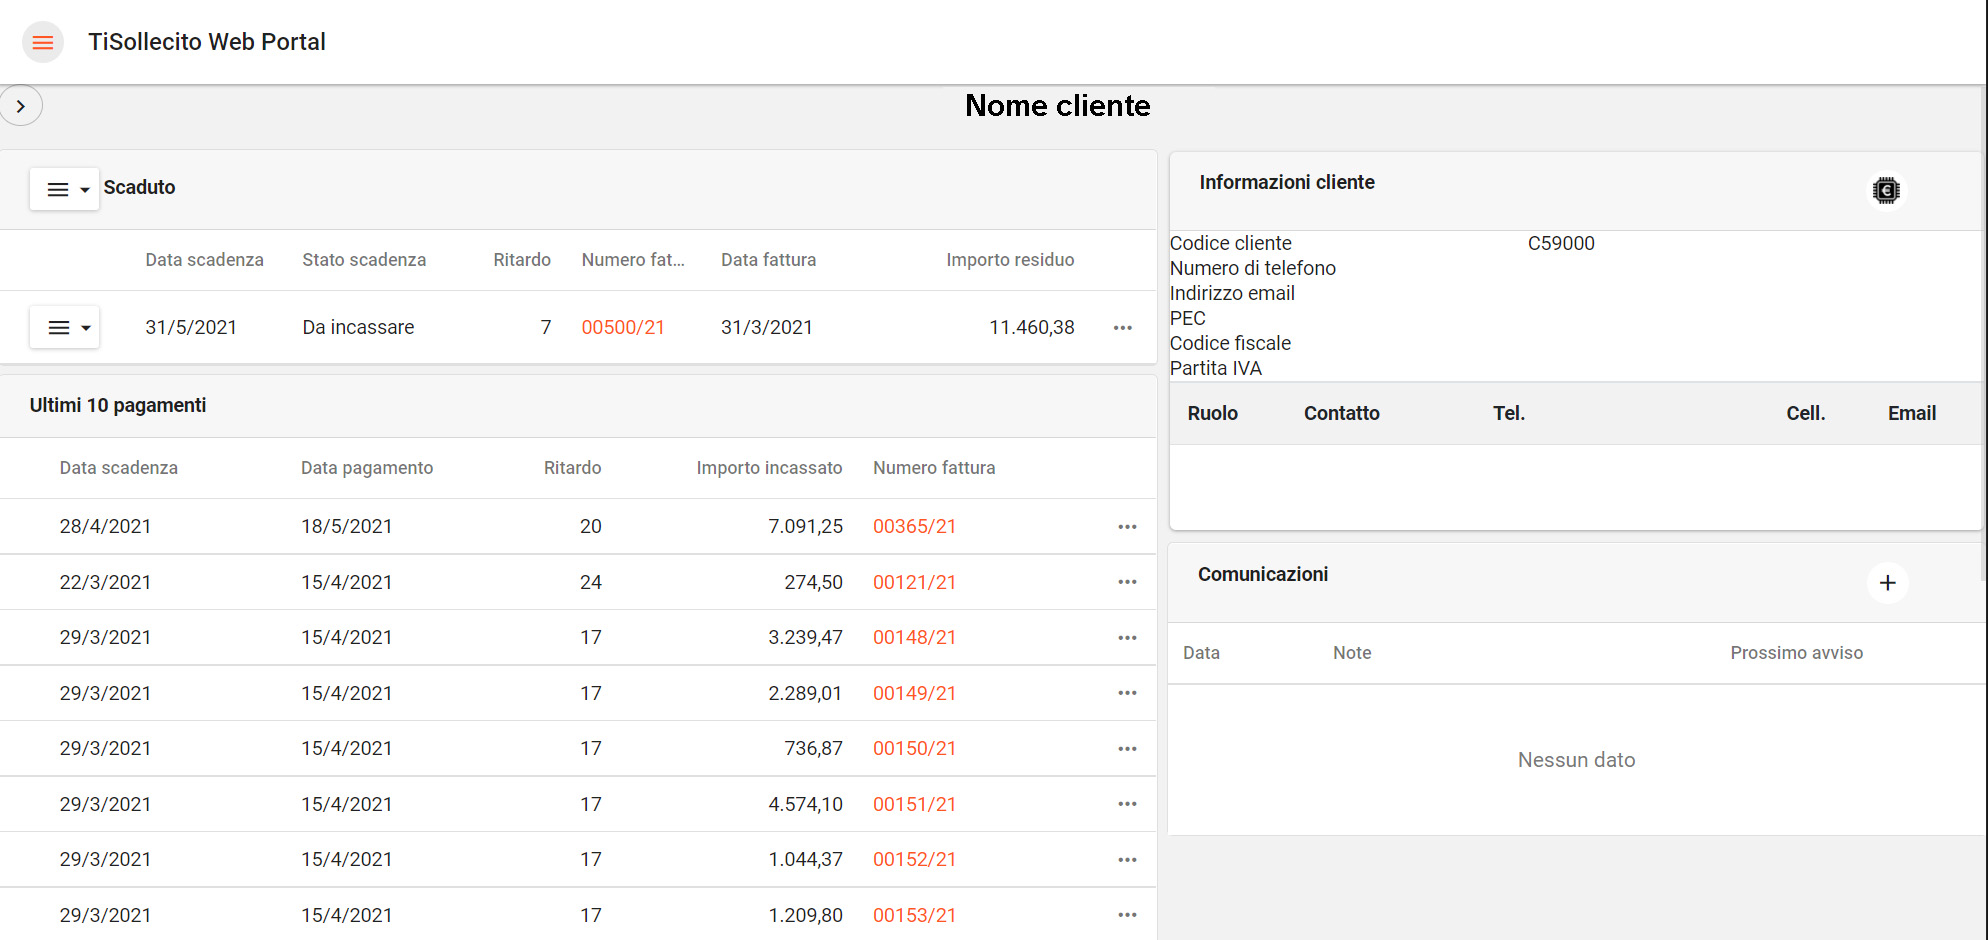Open more options for invoice 00121/21
This screenshot has width=1988, height=940.
click(1127, 582)
